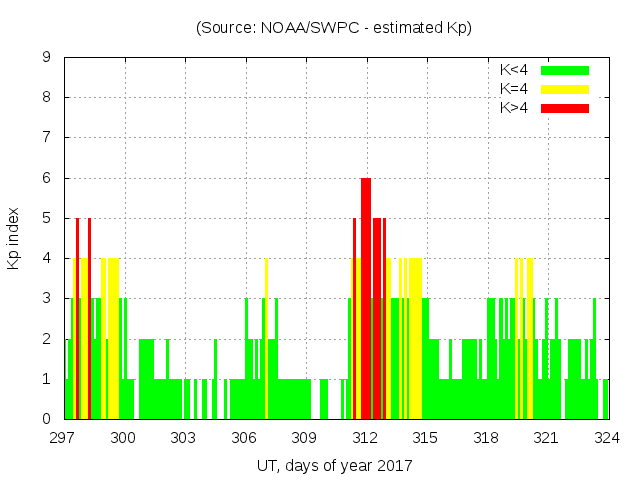Click the green K<4 legend swatch
The image size is (640, 480).
(565, 70)
